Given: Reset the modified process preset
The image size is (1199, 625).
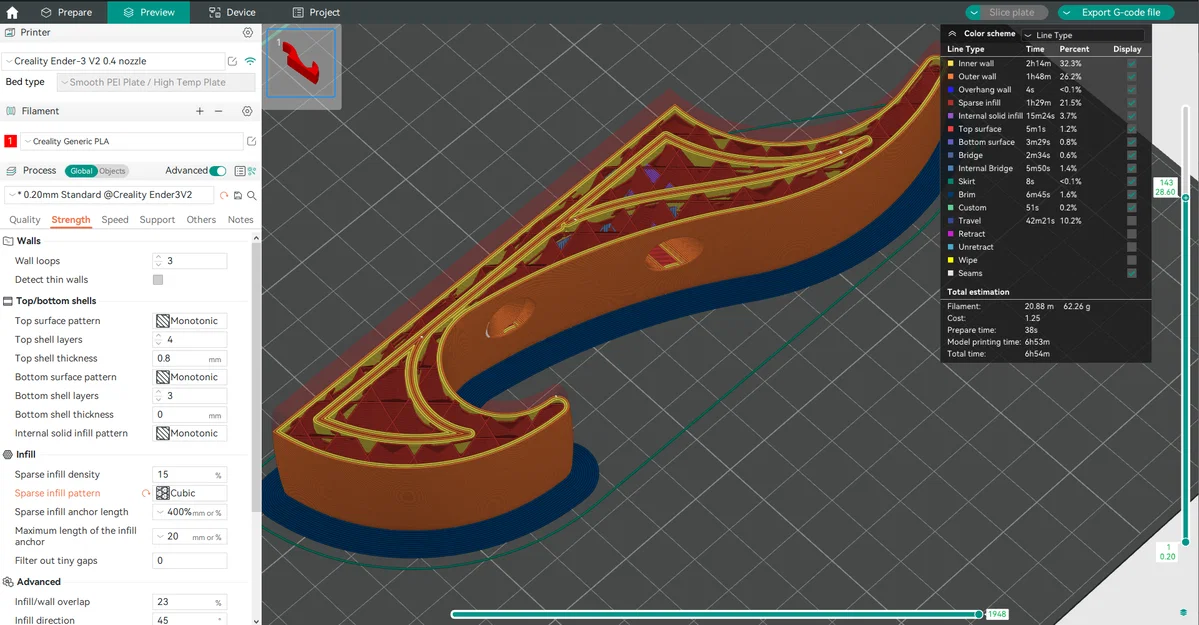Looking at the screenshot, I should (x=224, y=196).
